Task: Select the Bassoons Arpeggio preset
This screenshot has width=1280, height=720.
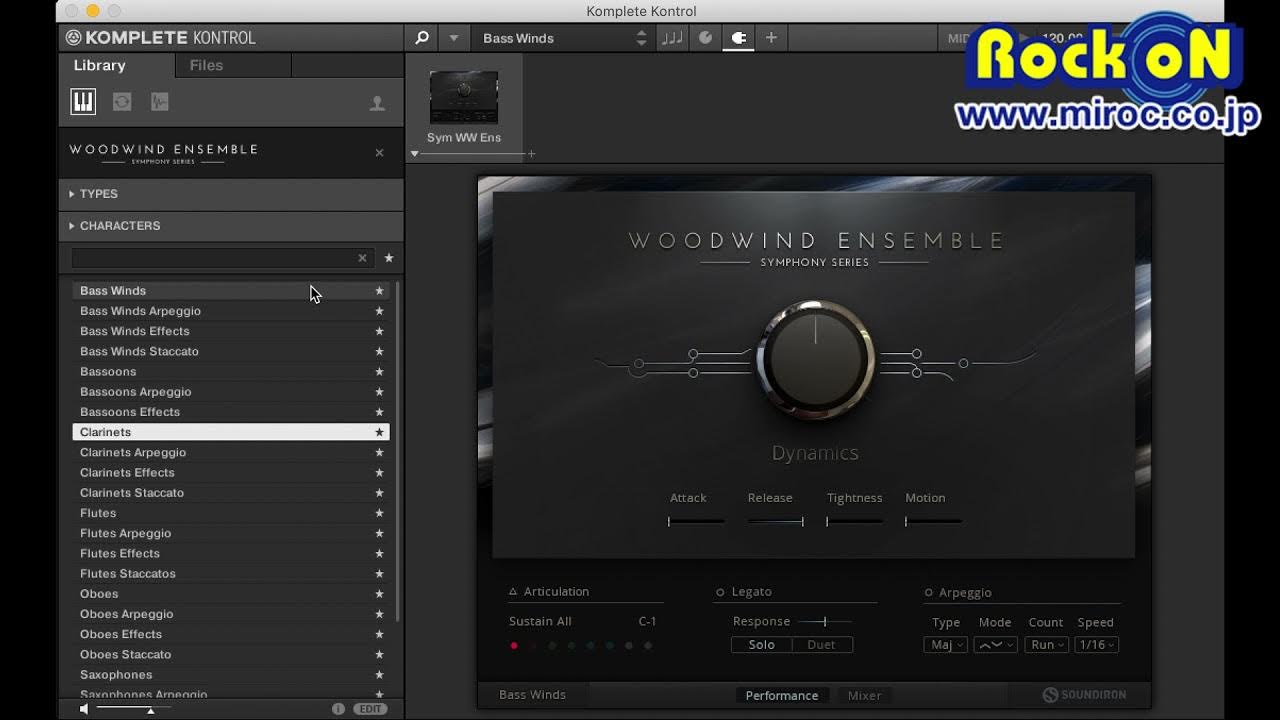Action: [231, 392]
